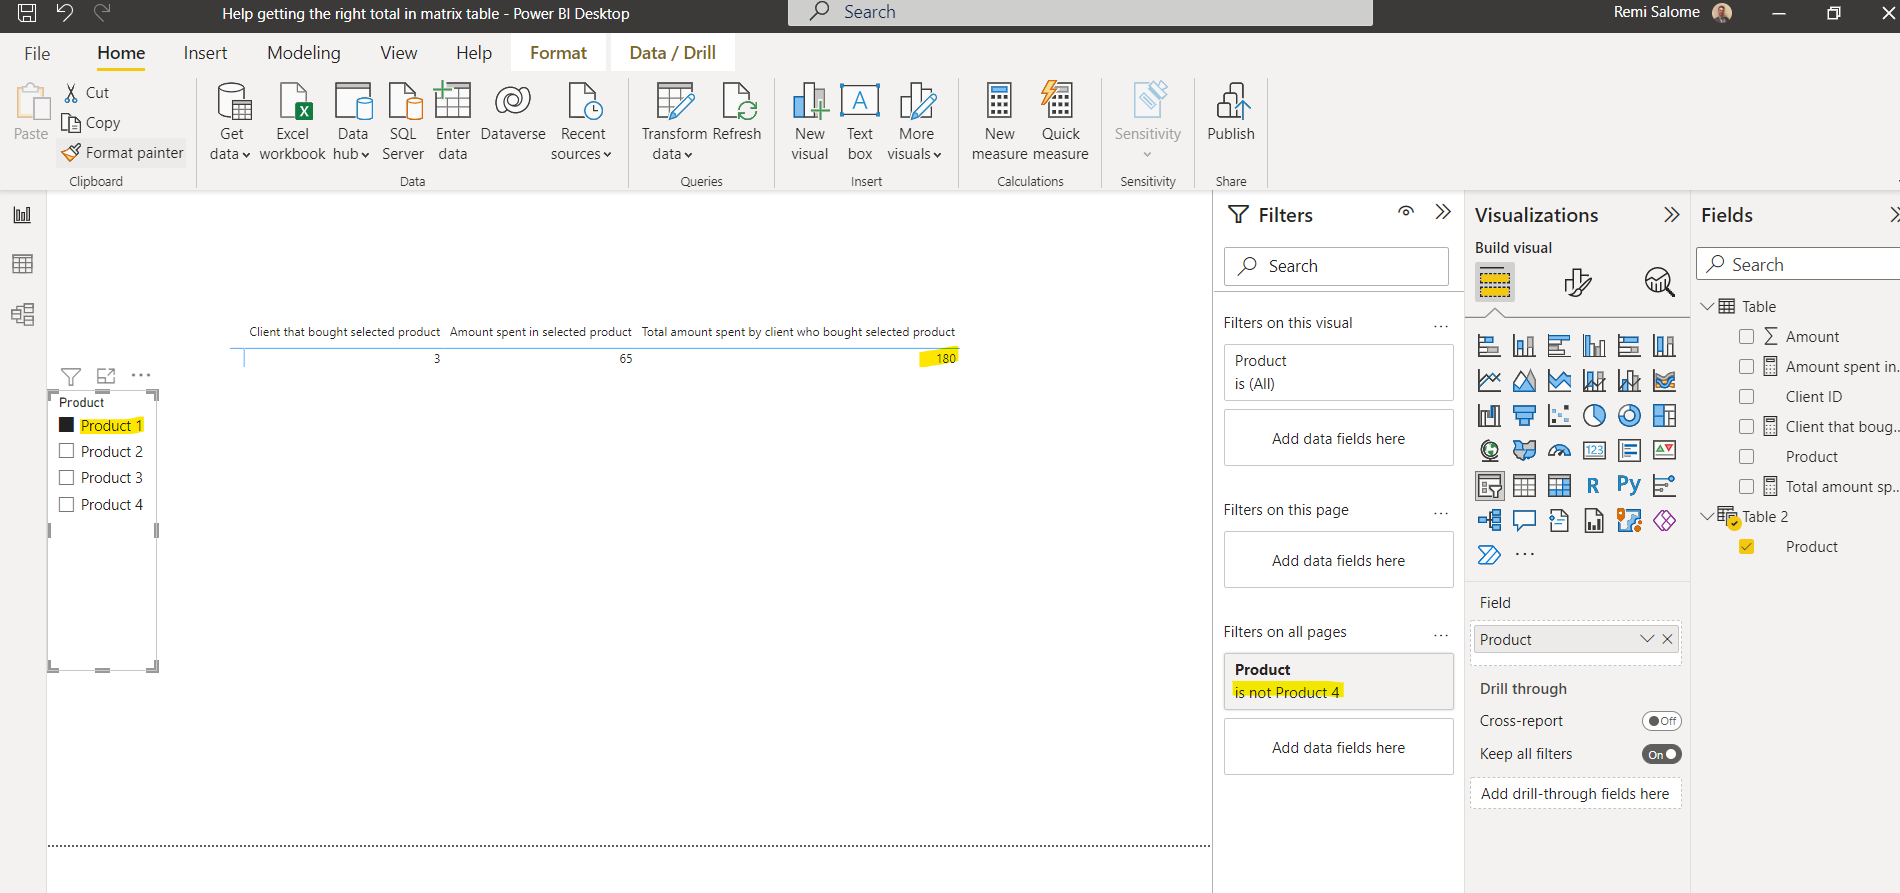Image resolution: width=1900 pixels, height=893 pixels.
Task: Collapse the Table 2 node in Fields
Action: point(1707,517)
